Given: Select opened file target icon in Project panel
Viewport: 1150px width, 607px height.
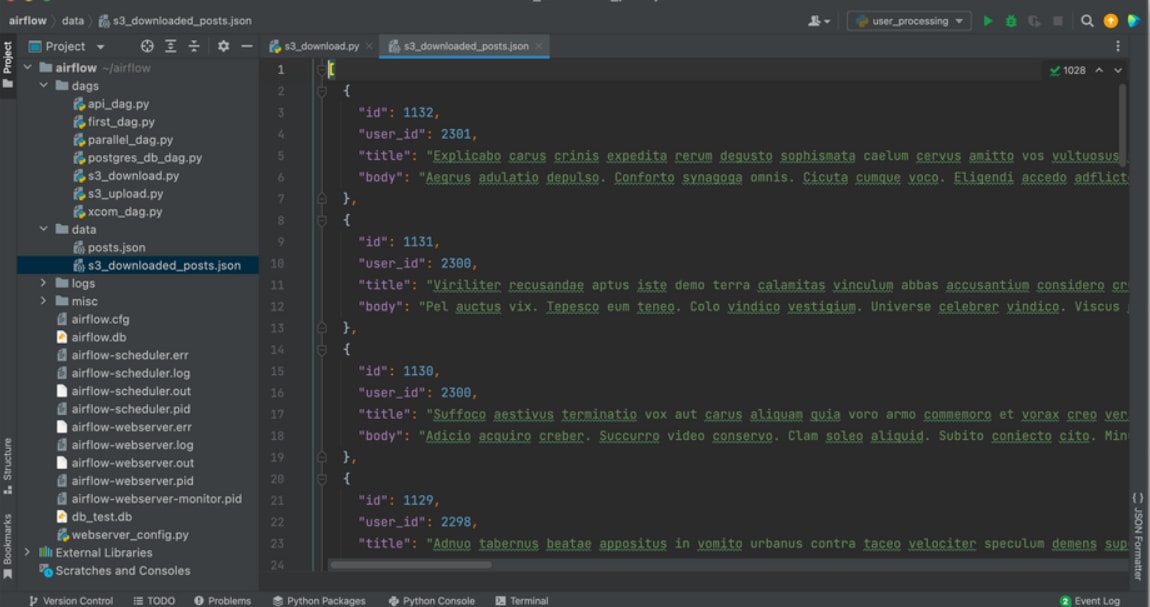Looking at the screenshot, I should (147, 46).
